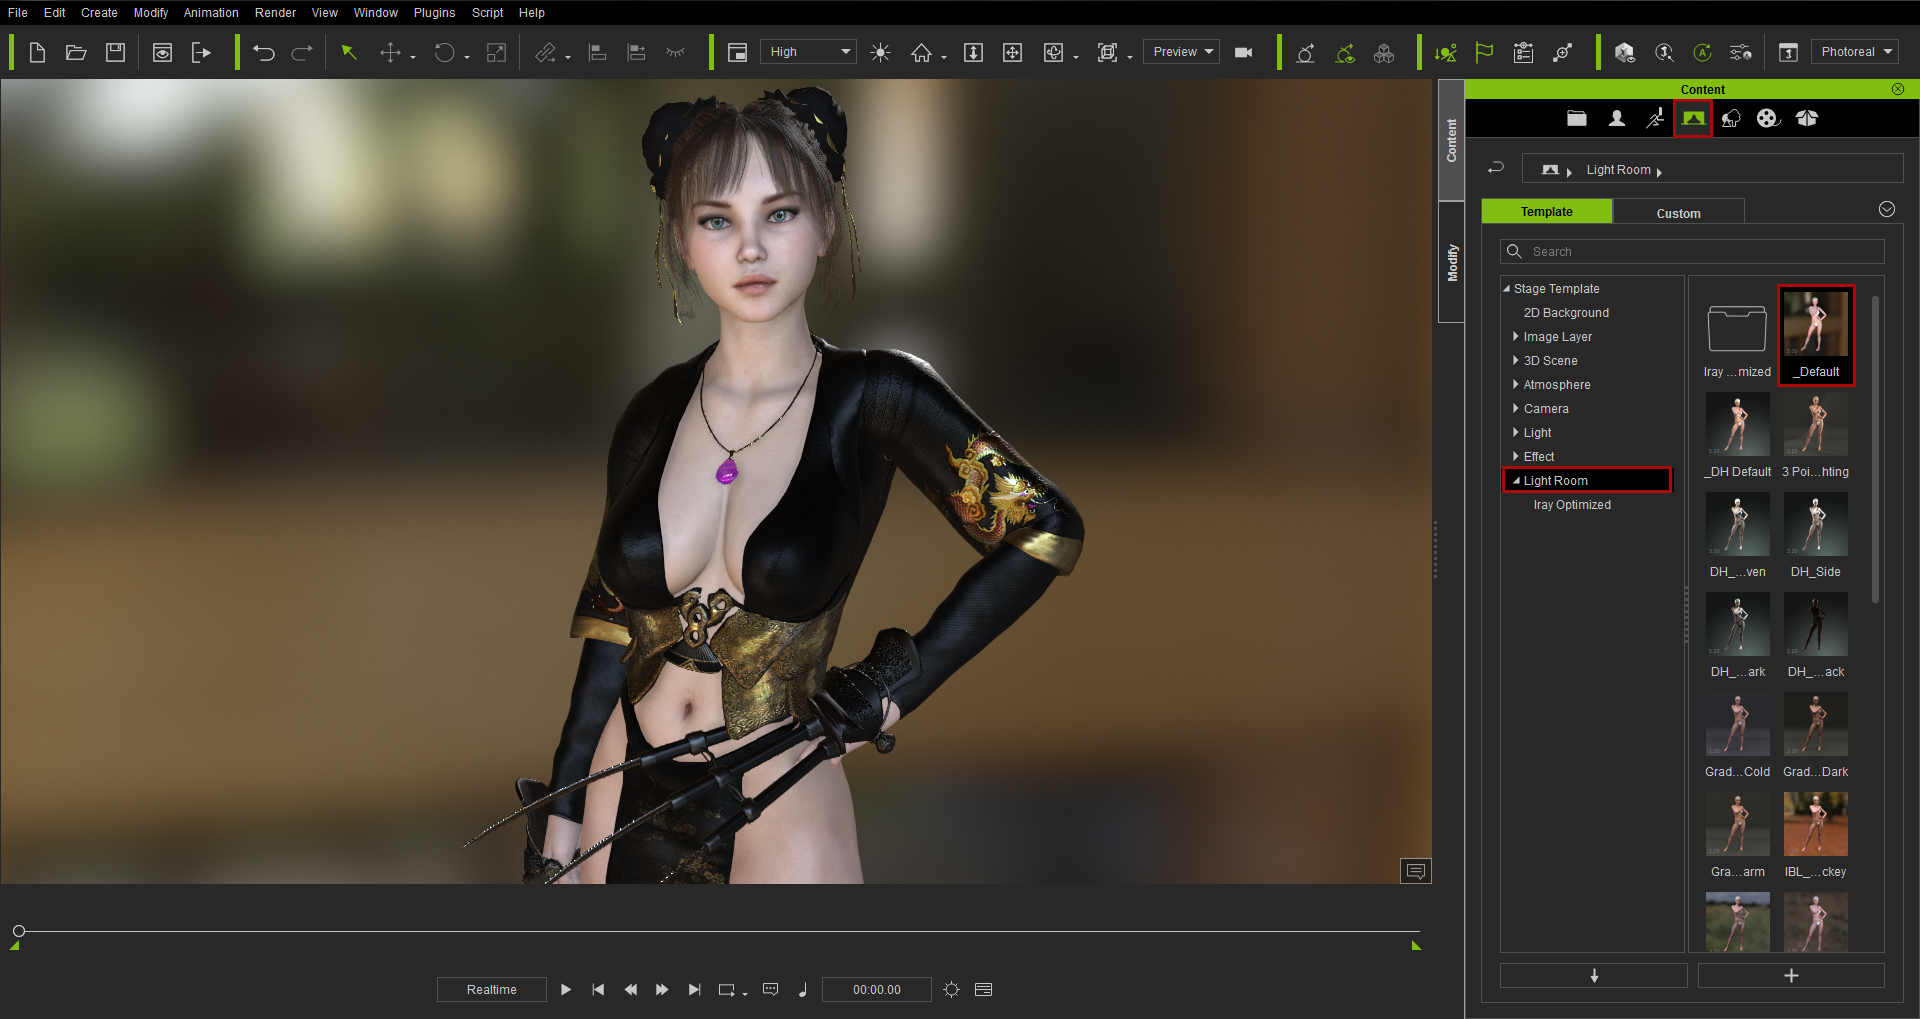Image resolution: width=1920 pixels, height=1019 pixels.
Task: Expand the Atmosphere tree node
Action: coord(1516,385)
